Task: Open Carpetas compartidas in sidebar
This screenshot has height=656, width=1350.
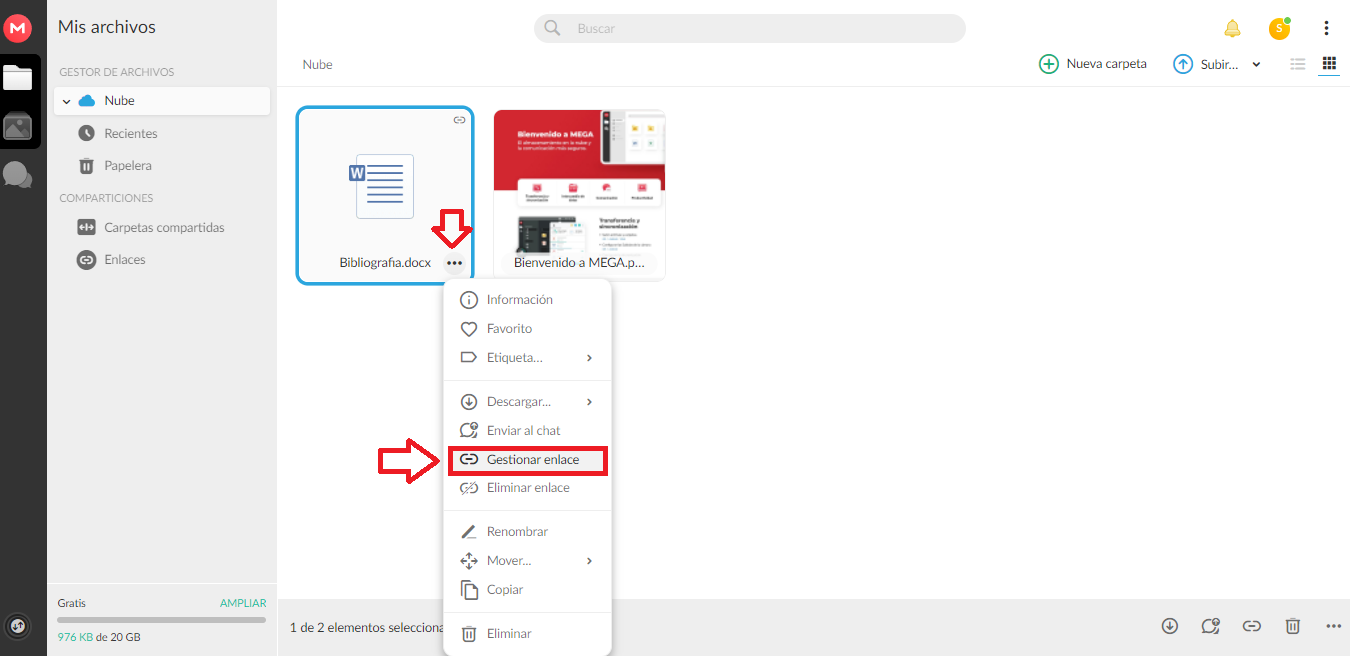Action: click(162, 228)
